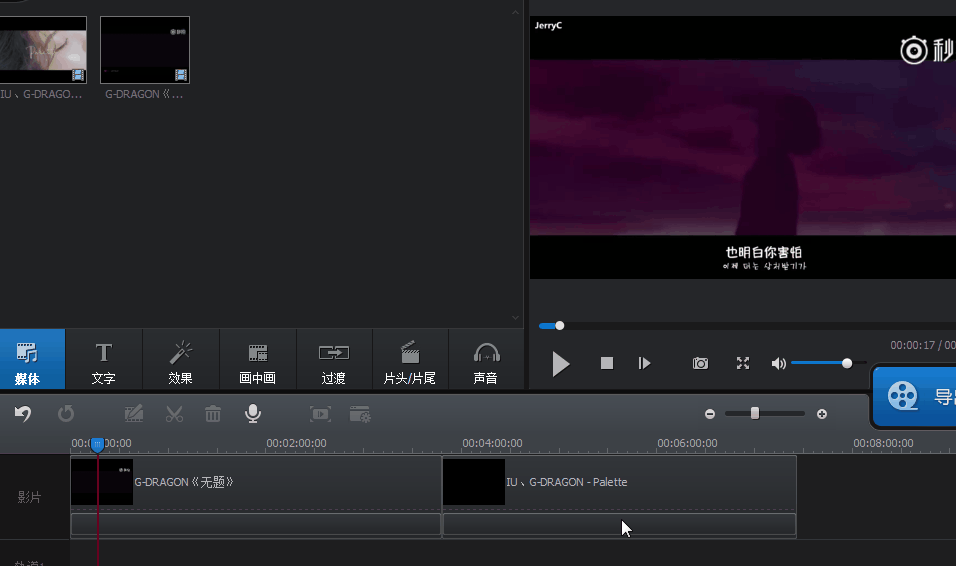
Task: Open the 效果 (Effects) tab
Action: [x=180, y=359]
